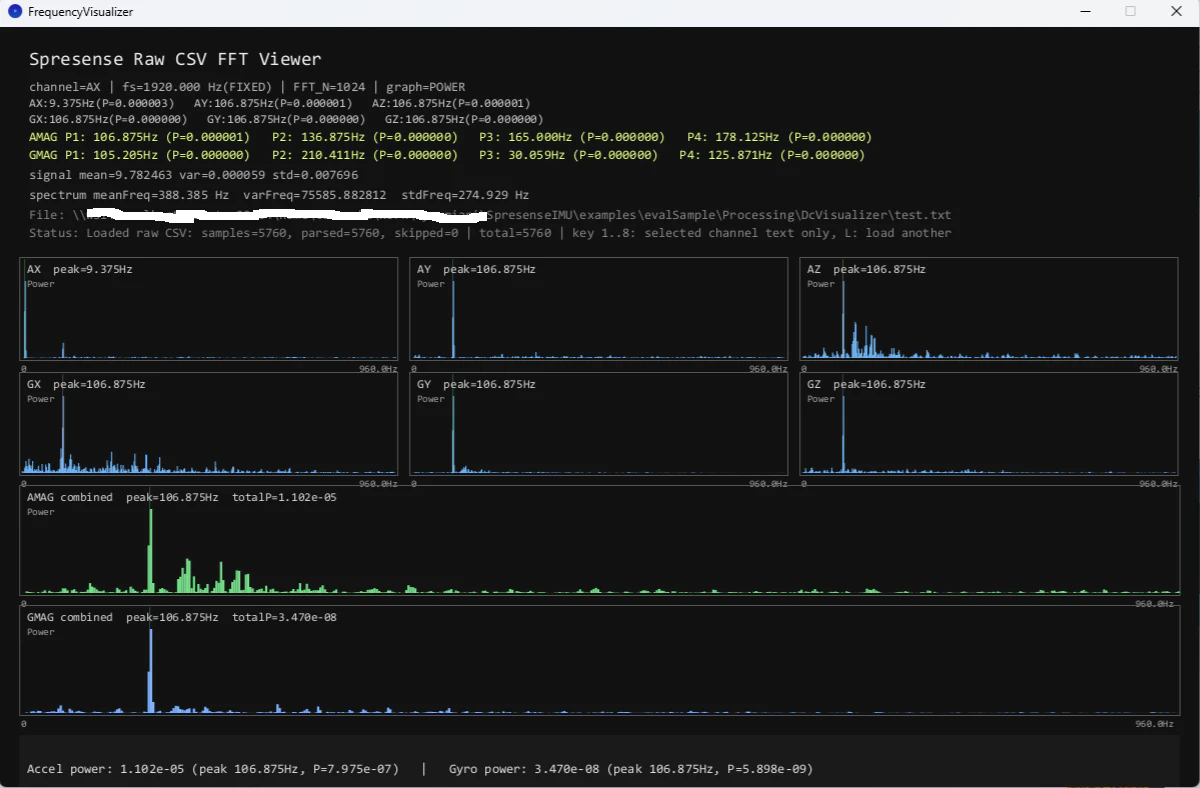Image resolution: width=1200 pixels, height=788 pixels.
Task: Click the "Gyro power: 3.470e-08" status text
Action: (631, 769)
